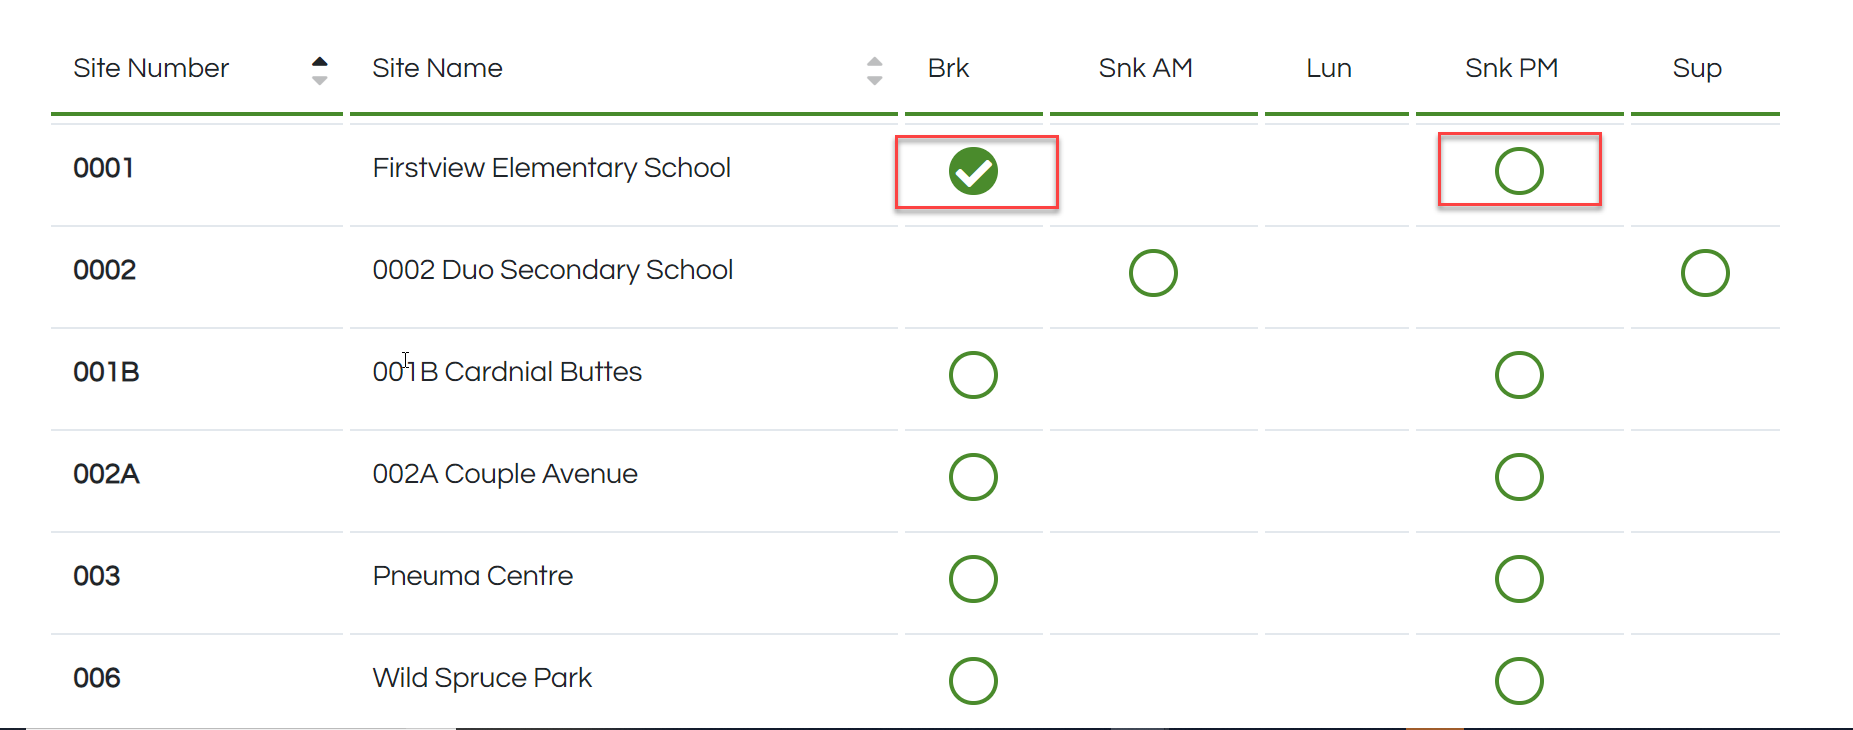Select Snk PM circle for 002A Couple Avenue
This screenshot has width=1853, height=730.
[1519, 477]
